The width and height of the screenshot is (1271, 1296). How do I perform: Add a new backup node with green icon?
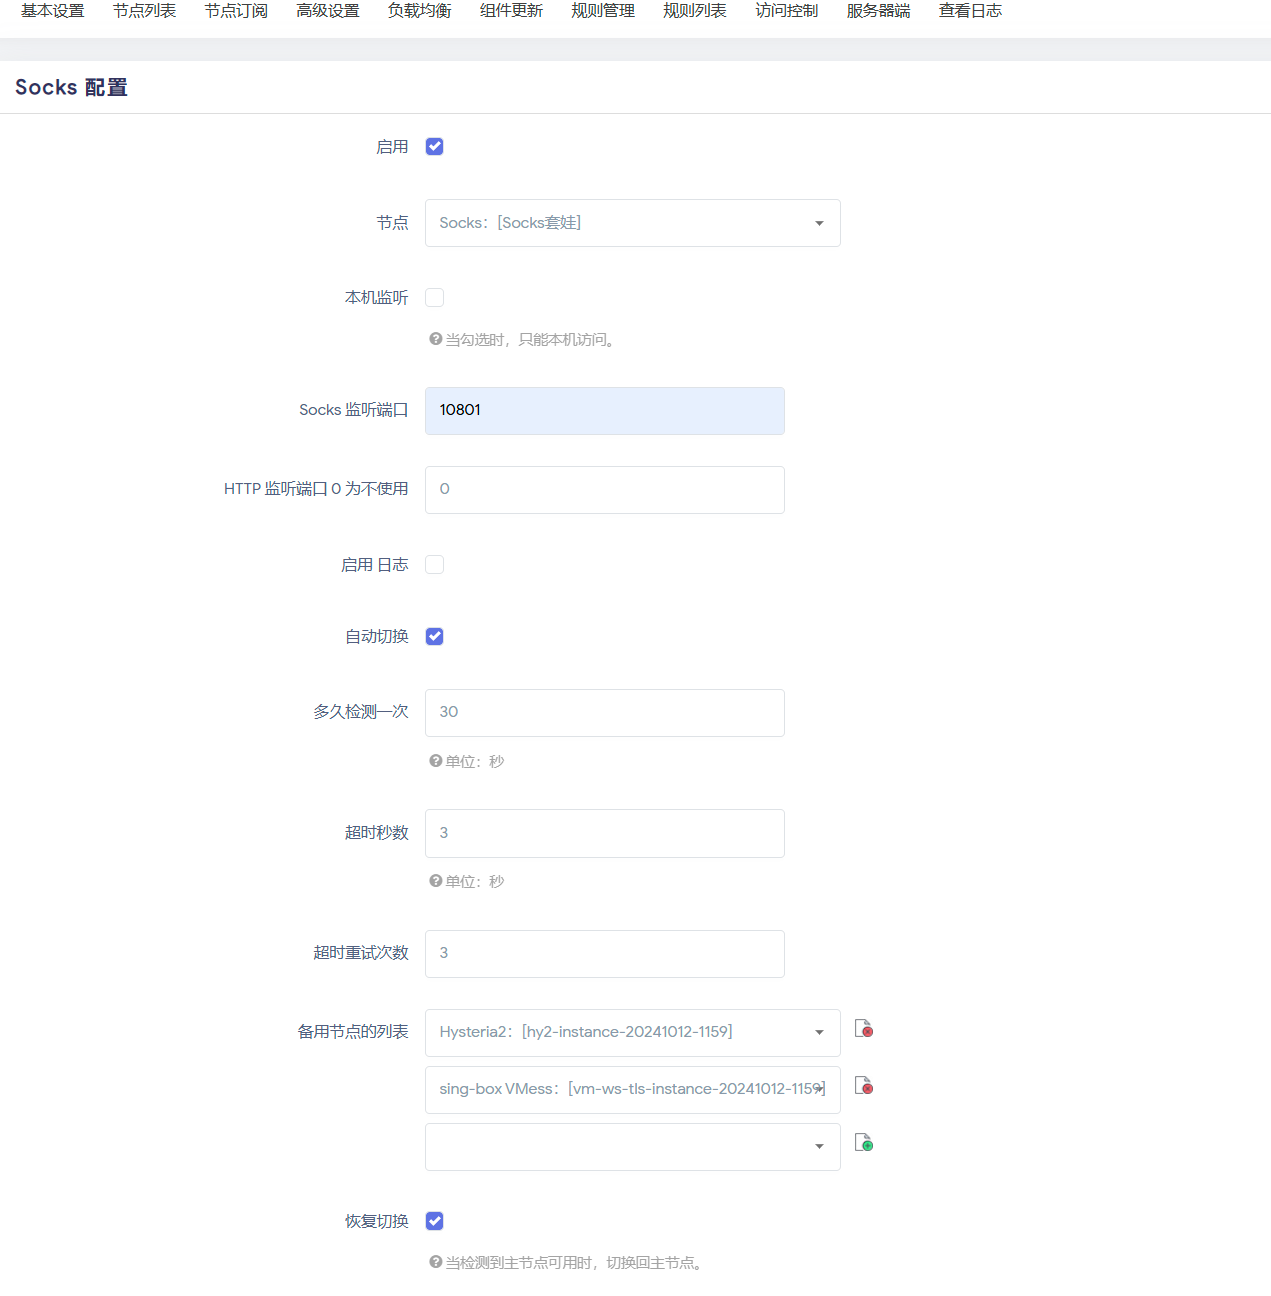coord(864,1143)
